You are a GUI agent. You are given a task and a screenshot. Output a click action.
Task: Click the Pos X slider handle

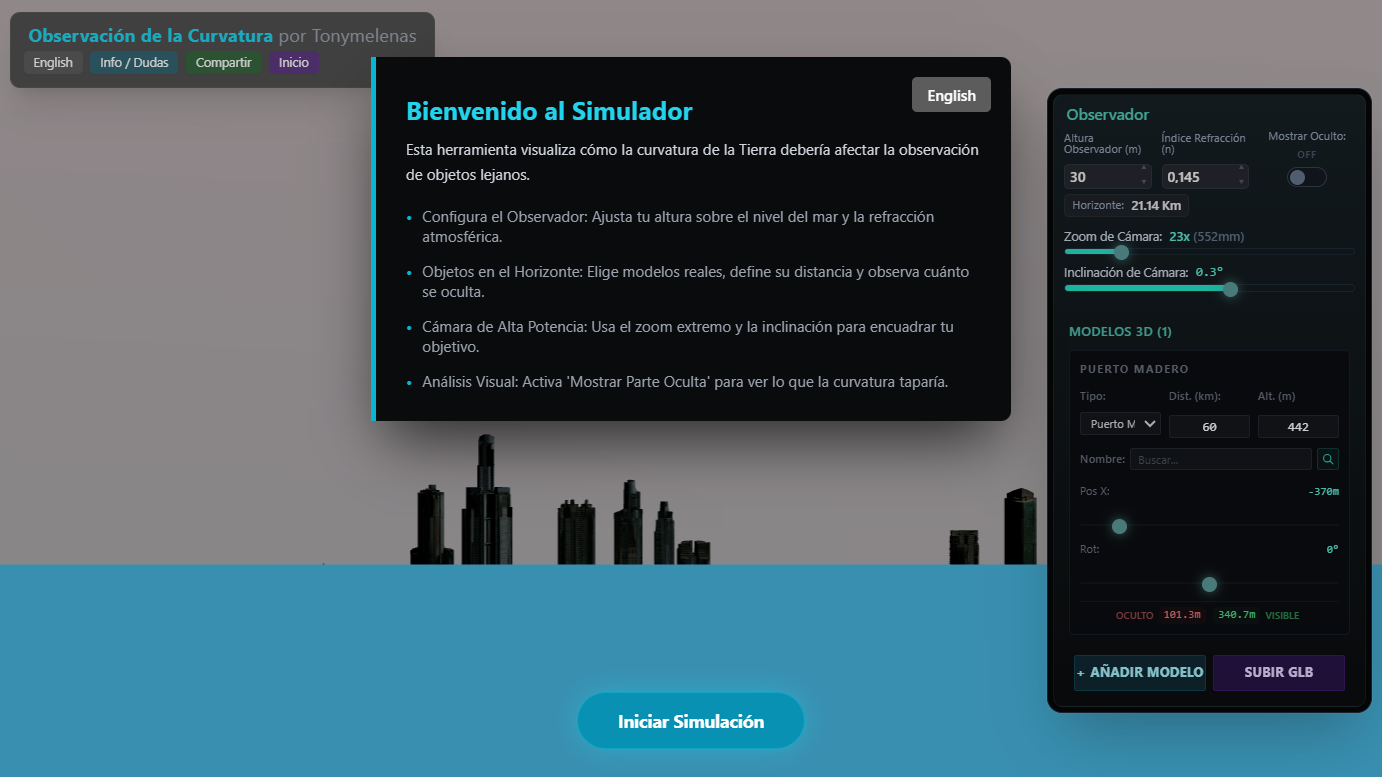click(1119, 526)
